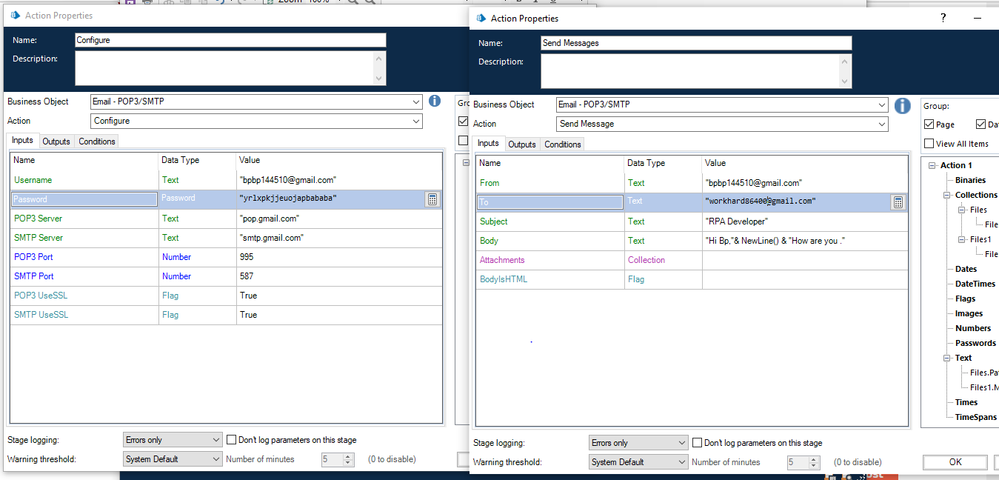Collapse the Text tree node

947,358
